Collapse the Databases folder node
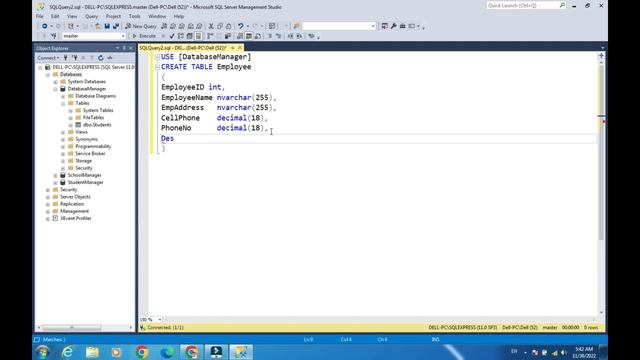 pos(48,75)
